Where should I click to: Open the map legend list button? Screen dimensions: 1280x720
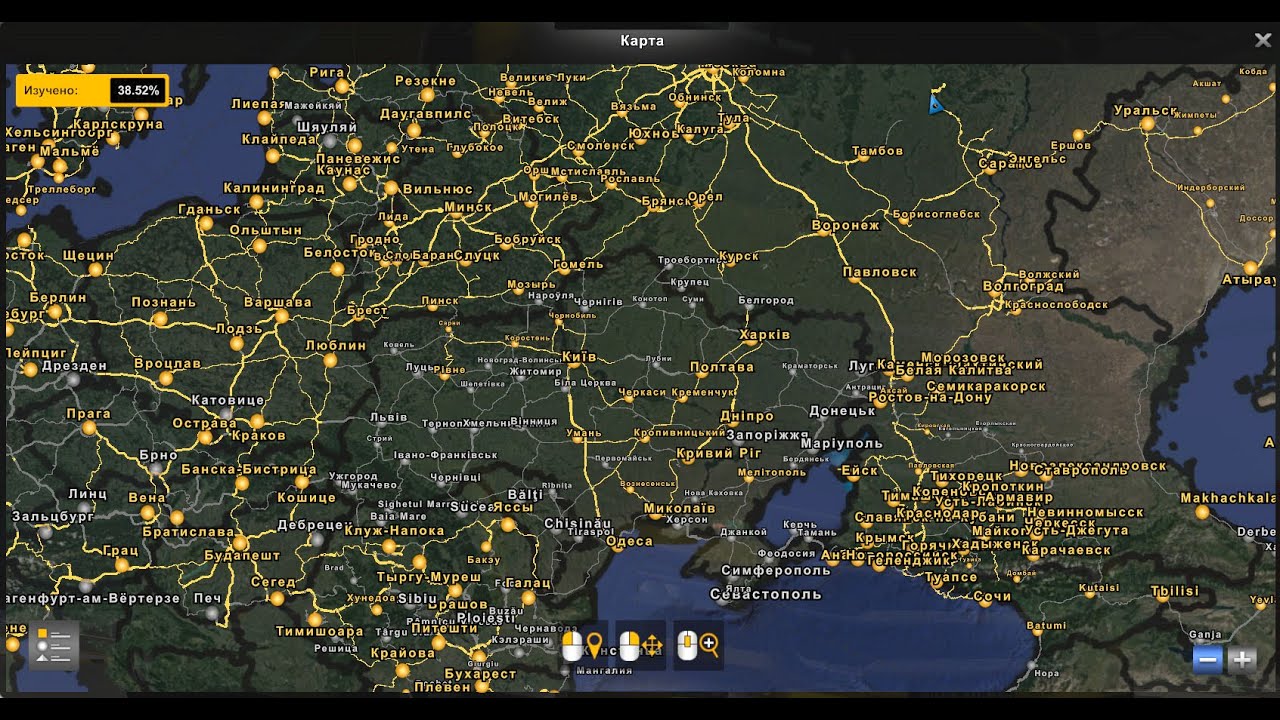click(x=53, y=645)
